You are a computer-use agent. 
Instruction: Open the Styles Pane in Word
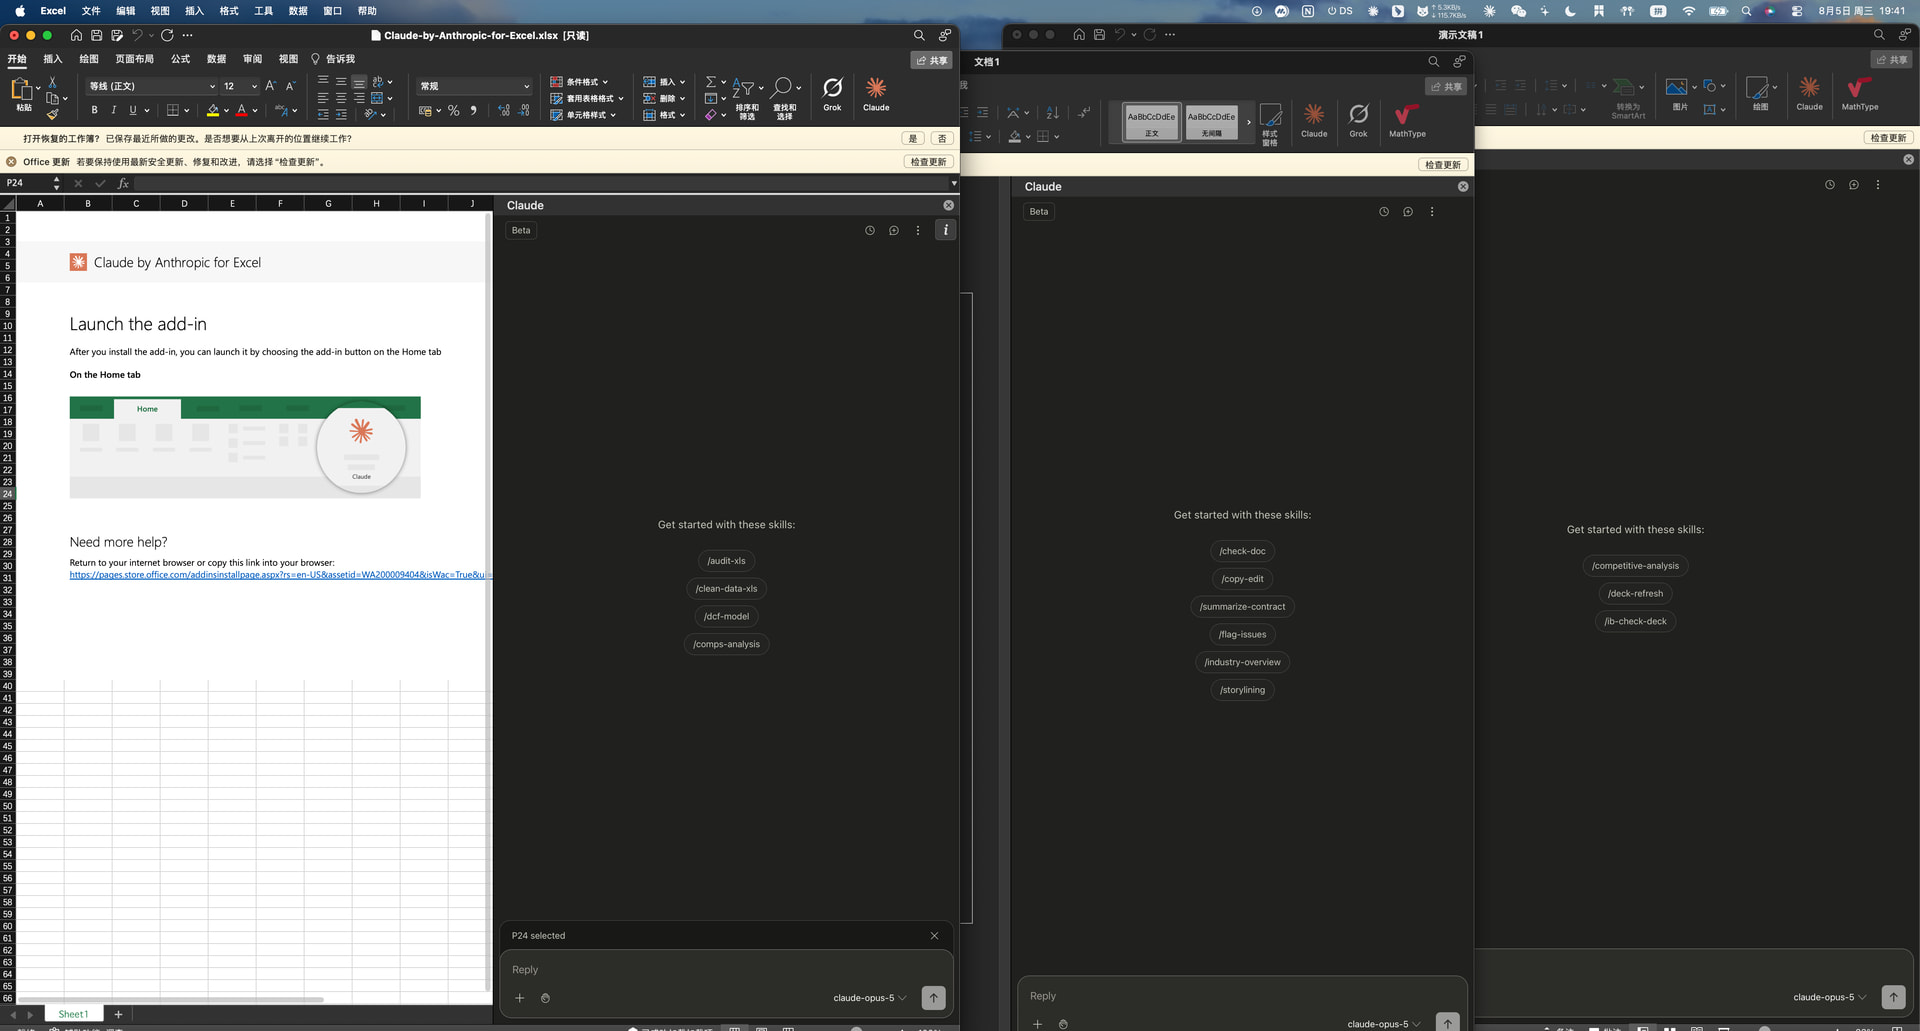[x=1270, y=123]
